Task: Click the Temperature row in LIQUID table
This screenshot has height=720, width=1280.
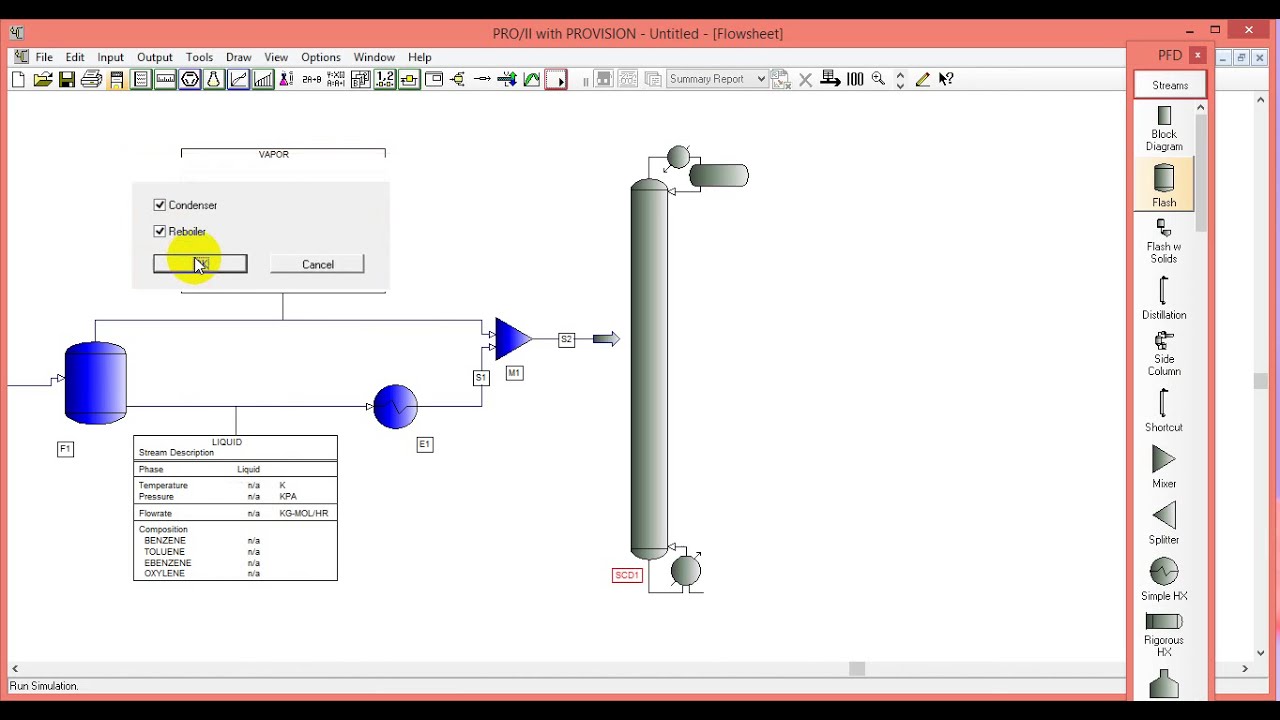Action: [235, 485]
